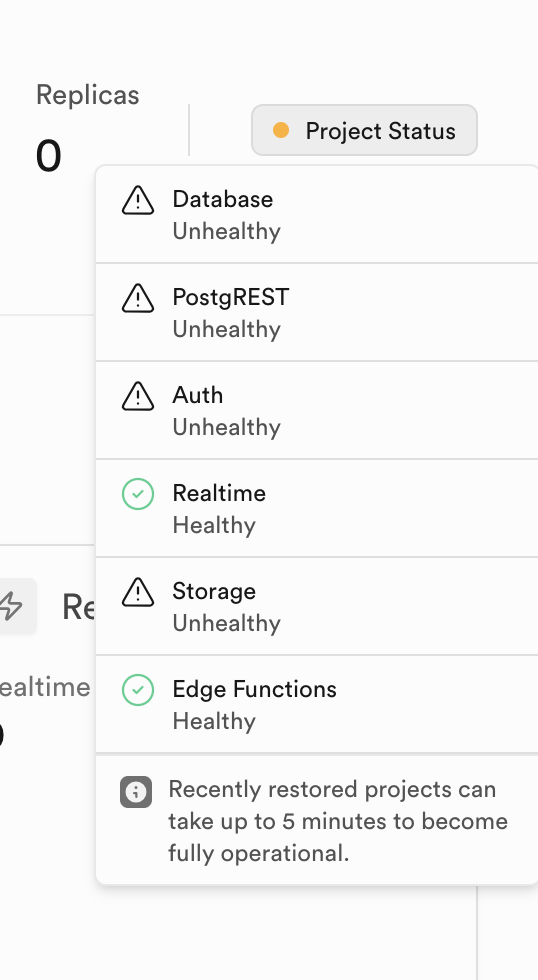
Task: Click the recently restored projects notice text
Action: 338,821
